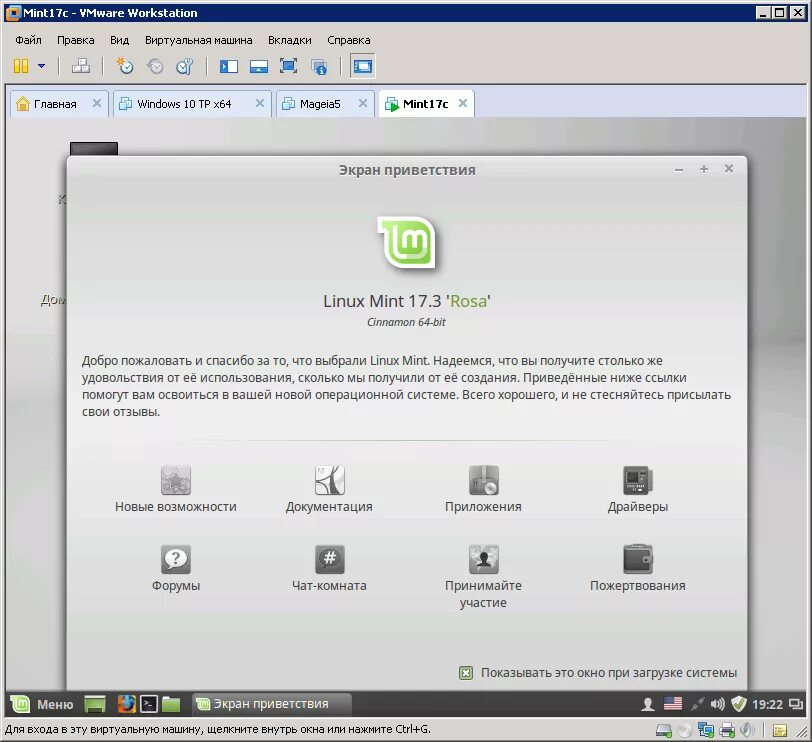Open the window list applet beside the clock
The image size is (812, 742).
795,704
